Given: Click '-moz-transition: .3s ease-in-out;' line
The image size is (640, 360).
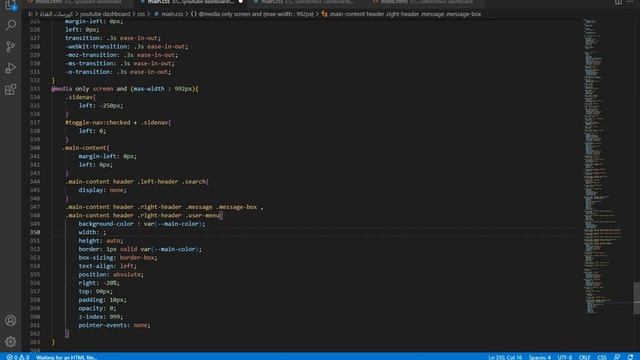Looking at the screenshot, I should pos(122,55).
